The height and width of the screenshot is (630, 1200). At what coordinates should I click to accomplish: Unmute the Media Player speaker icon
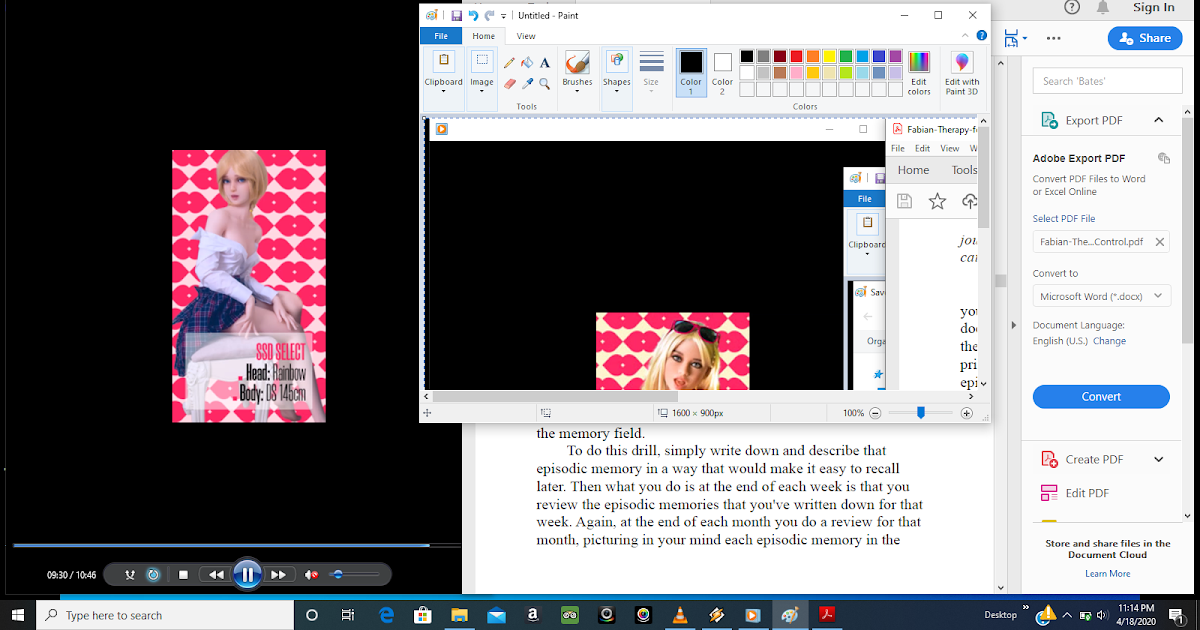pyautogui.click(x=312, y=575)
